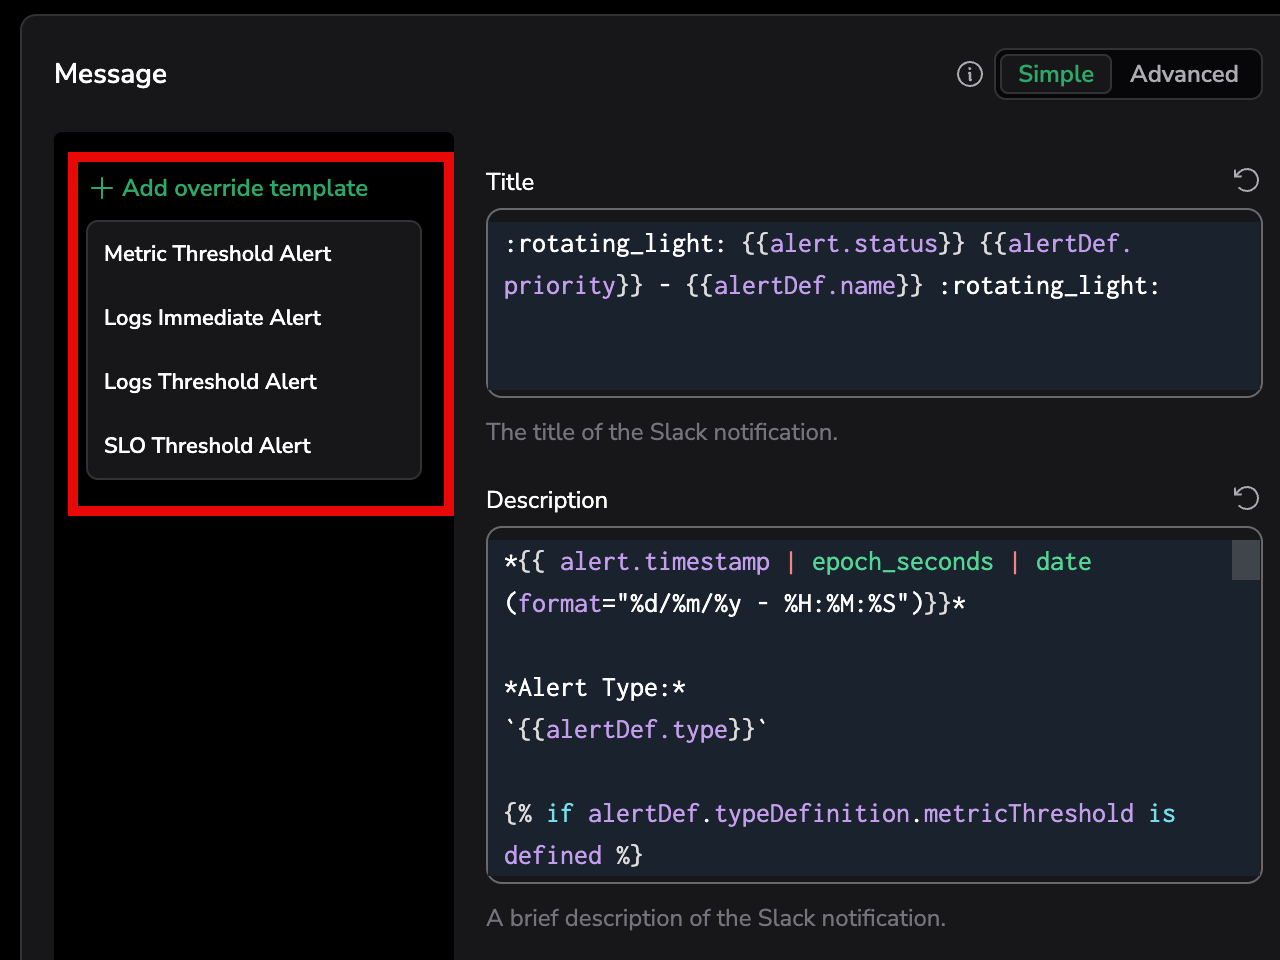Reset the Title field with revert icon
1280x960 pixels.
[x=1245, y=180]
